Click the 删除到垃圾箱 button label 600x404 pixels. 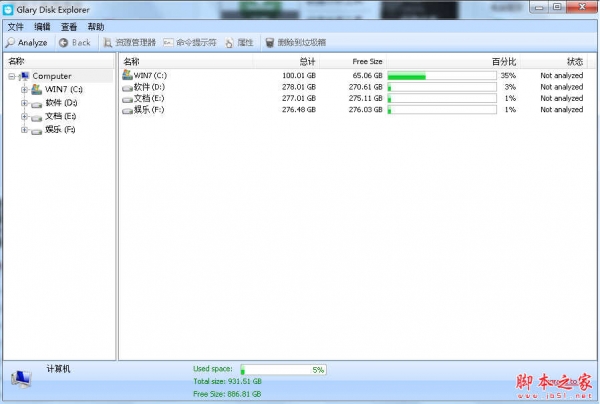[x=302, y=42]
